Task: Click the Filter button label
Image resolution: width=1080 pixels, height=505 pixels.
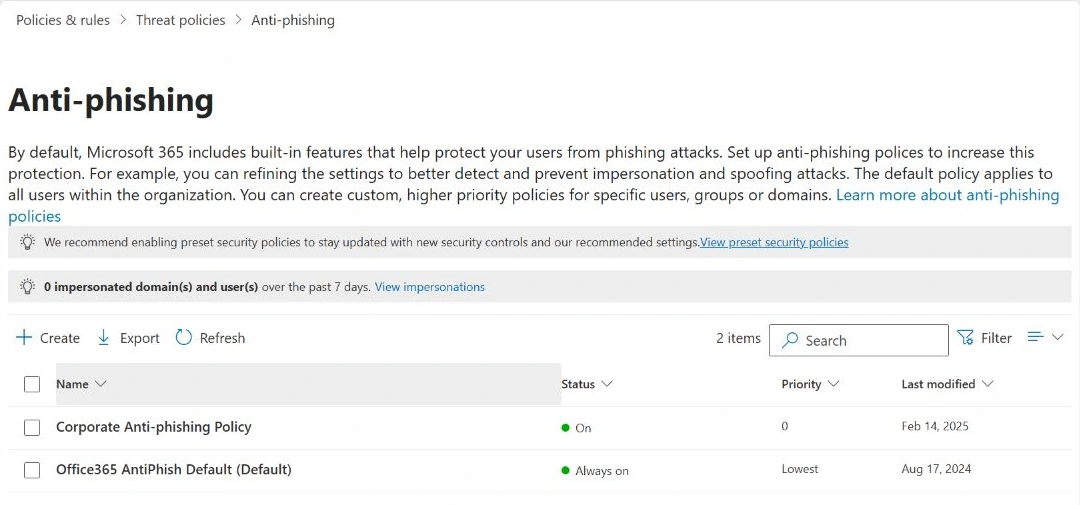Action: pos(996,338)
